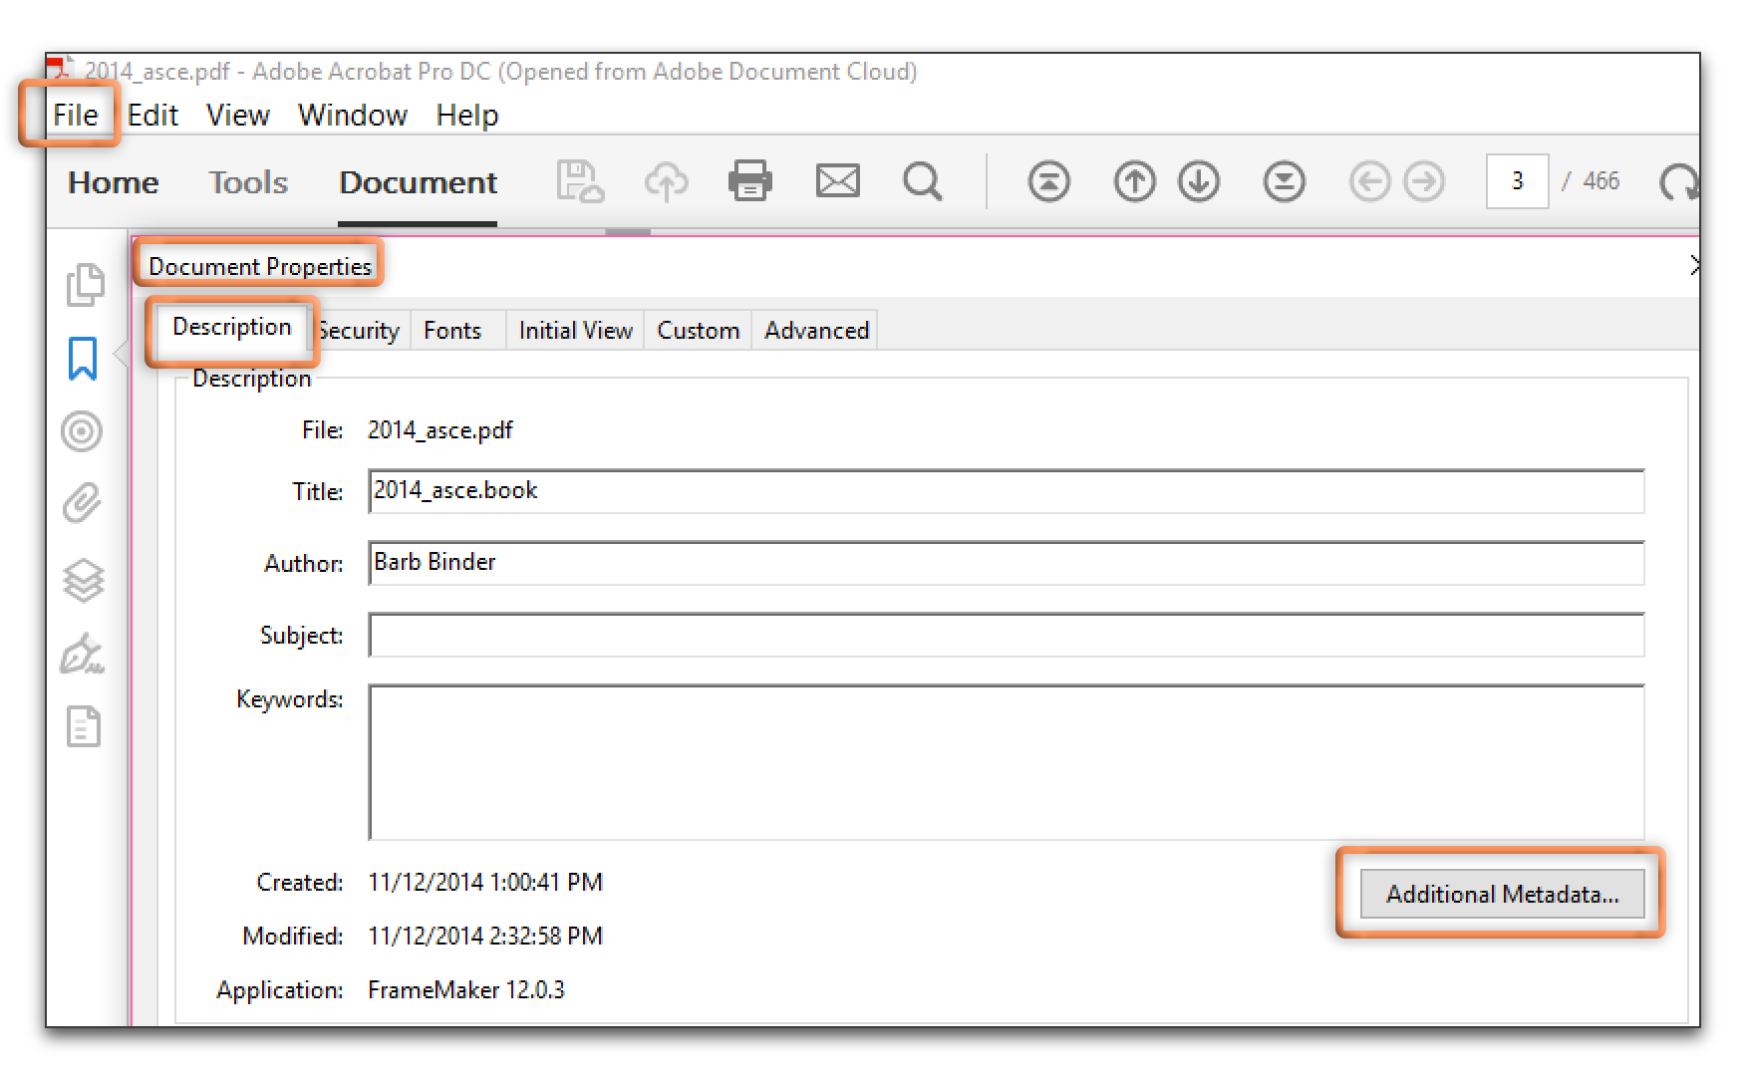
Task: Go to next page arrow icon
Action: (x=1198, y=181)
